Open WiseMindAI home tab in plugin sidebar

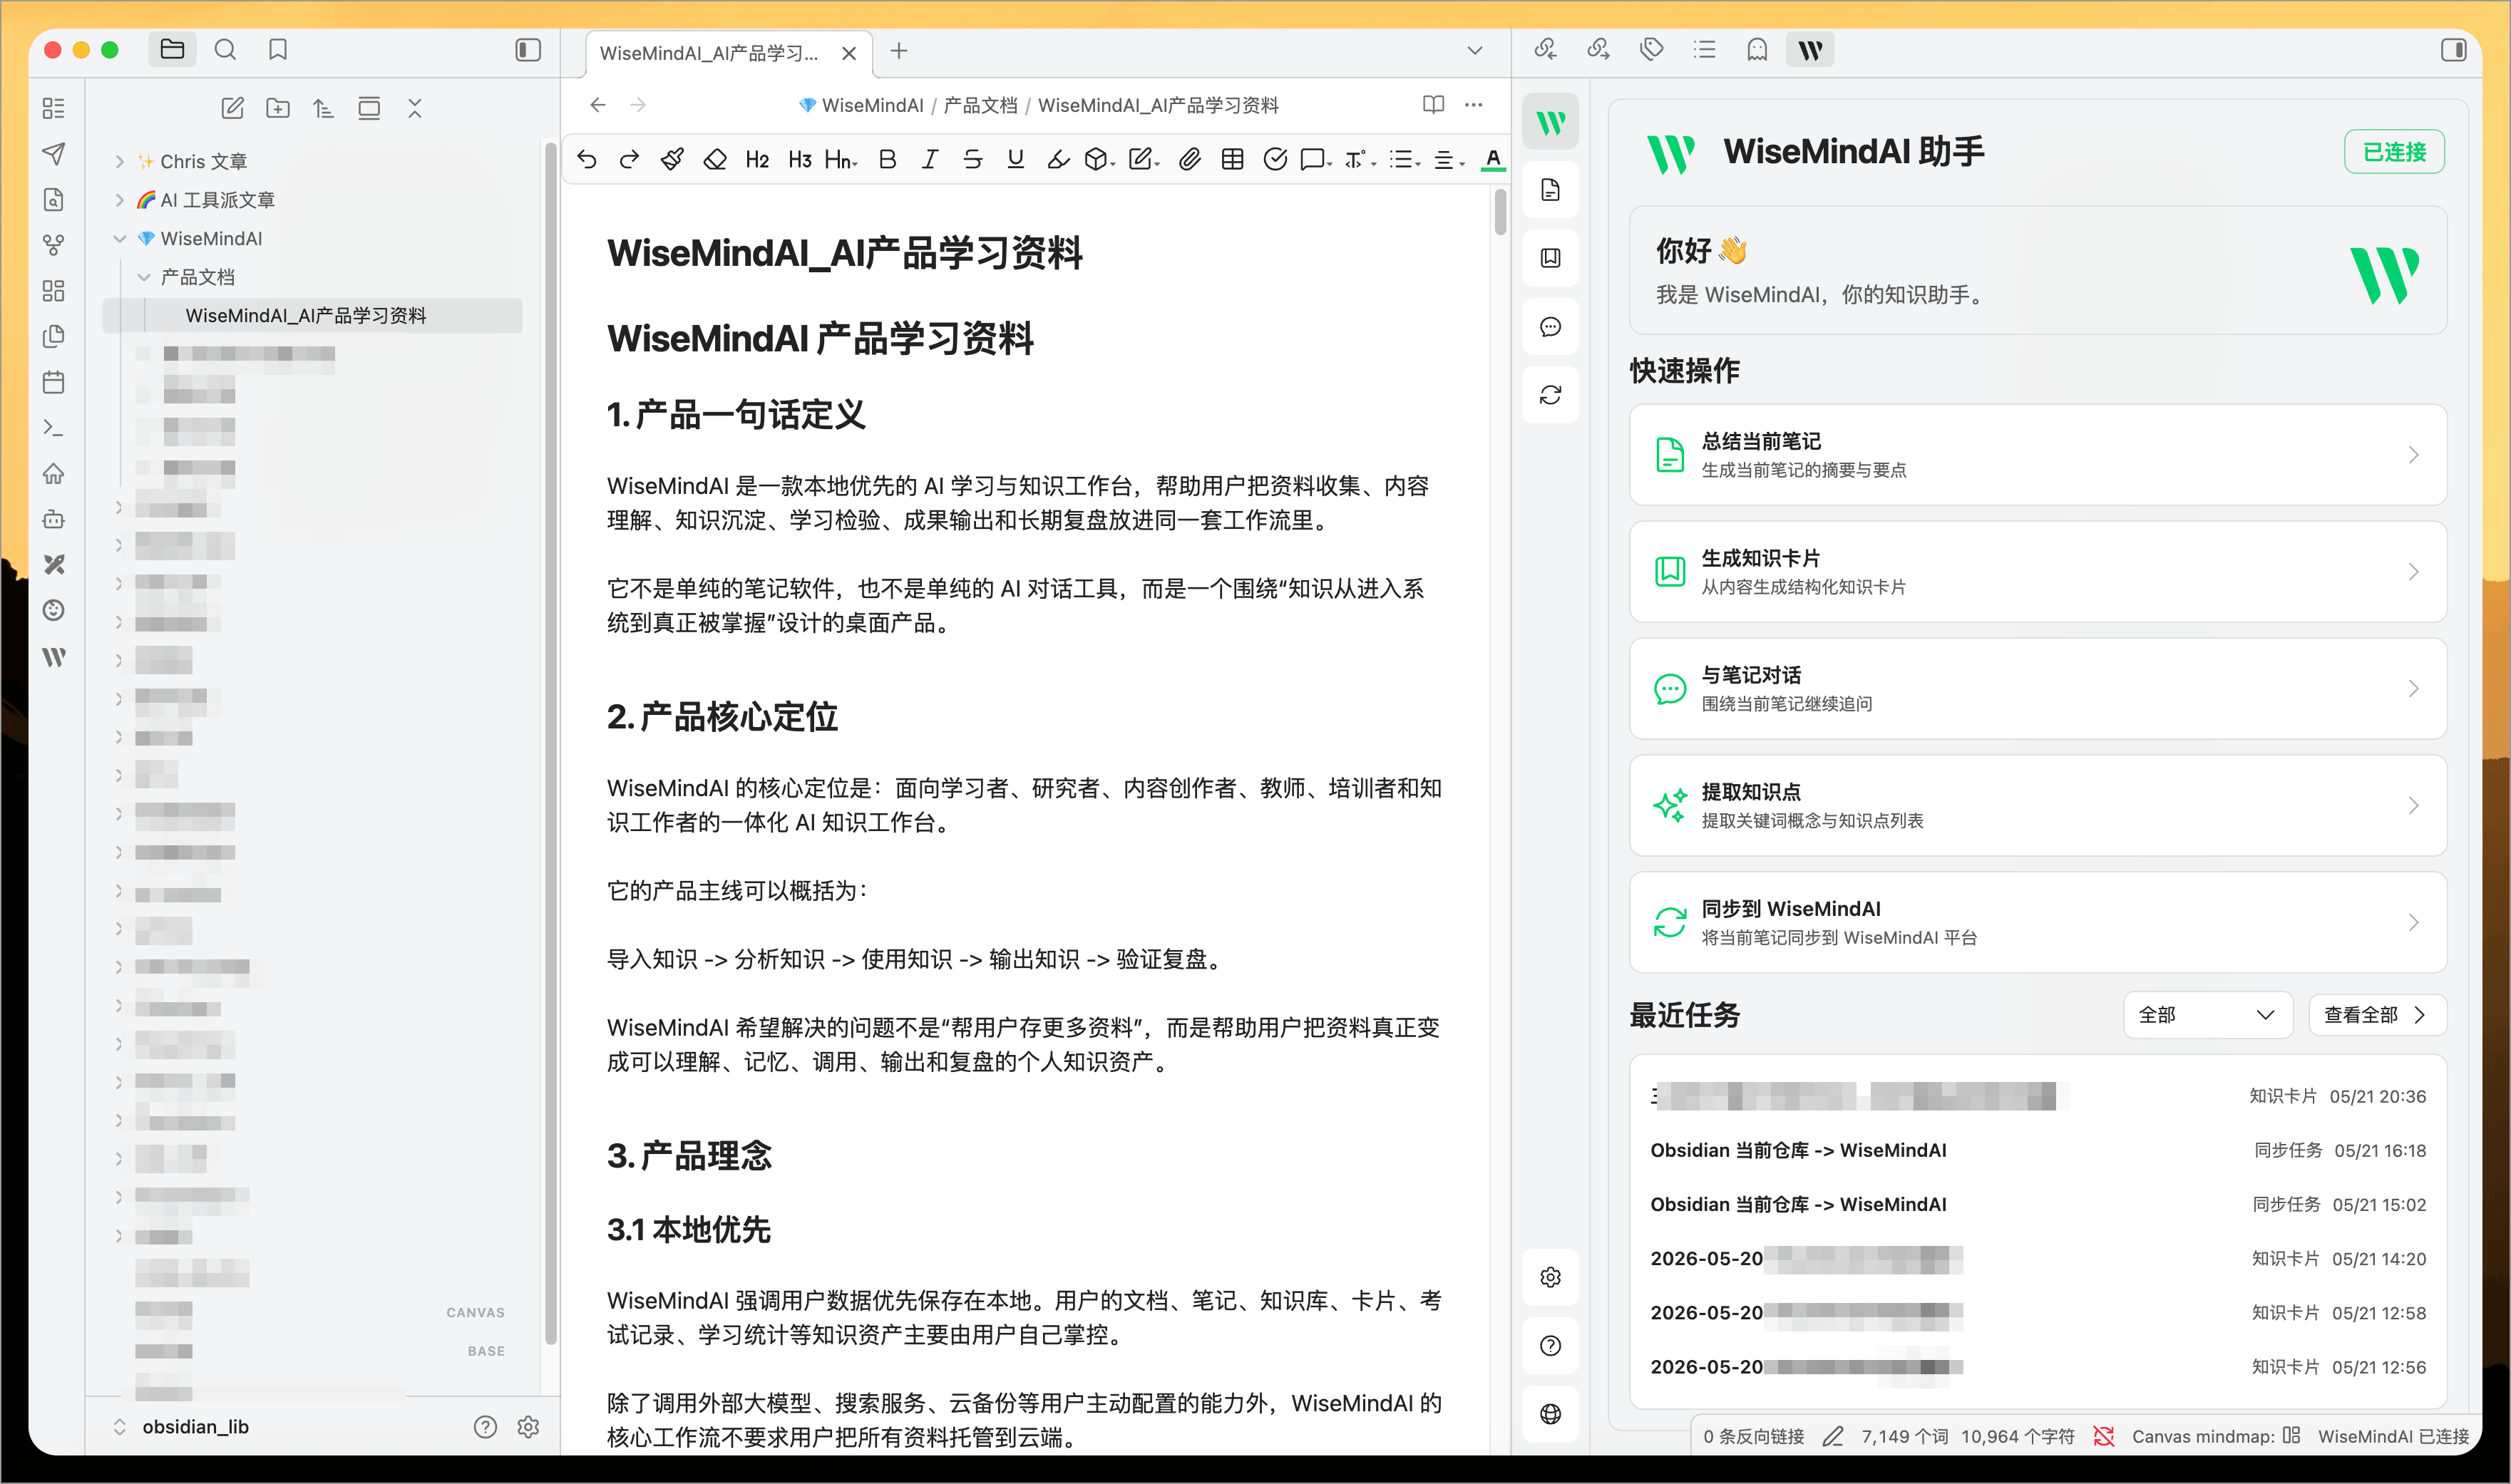1550,123
